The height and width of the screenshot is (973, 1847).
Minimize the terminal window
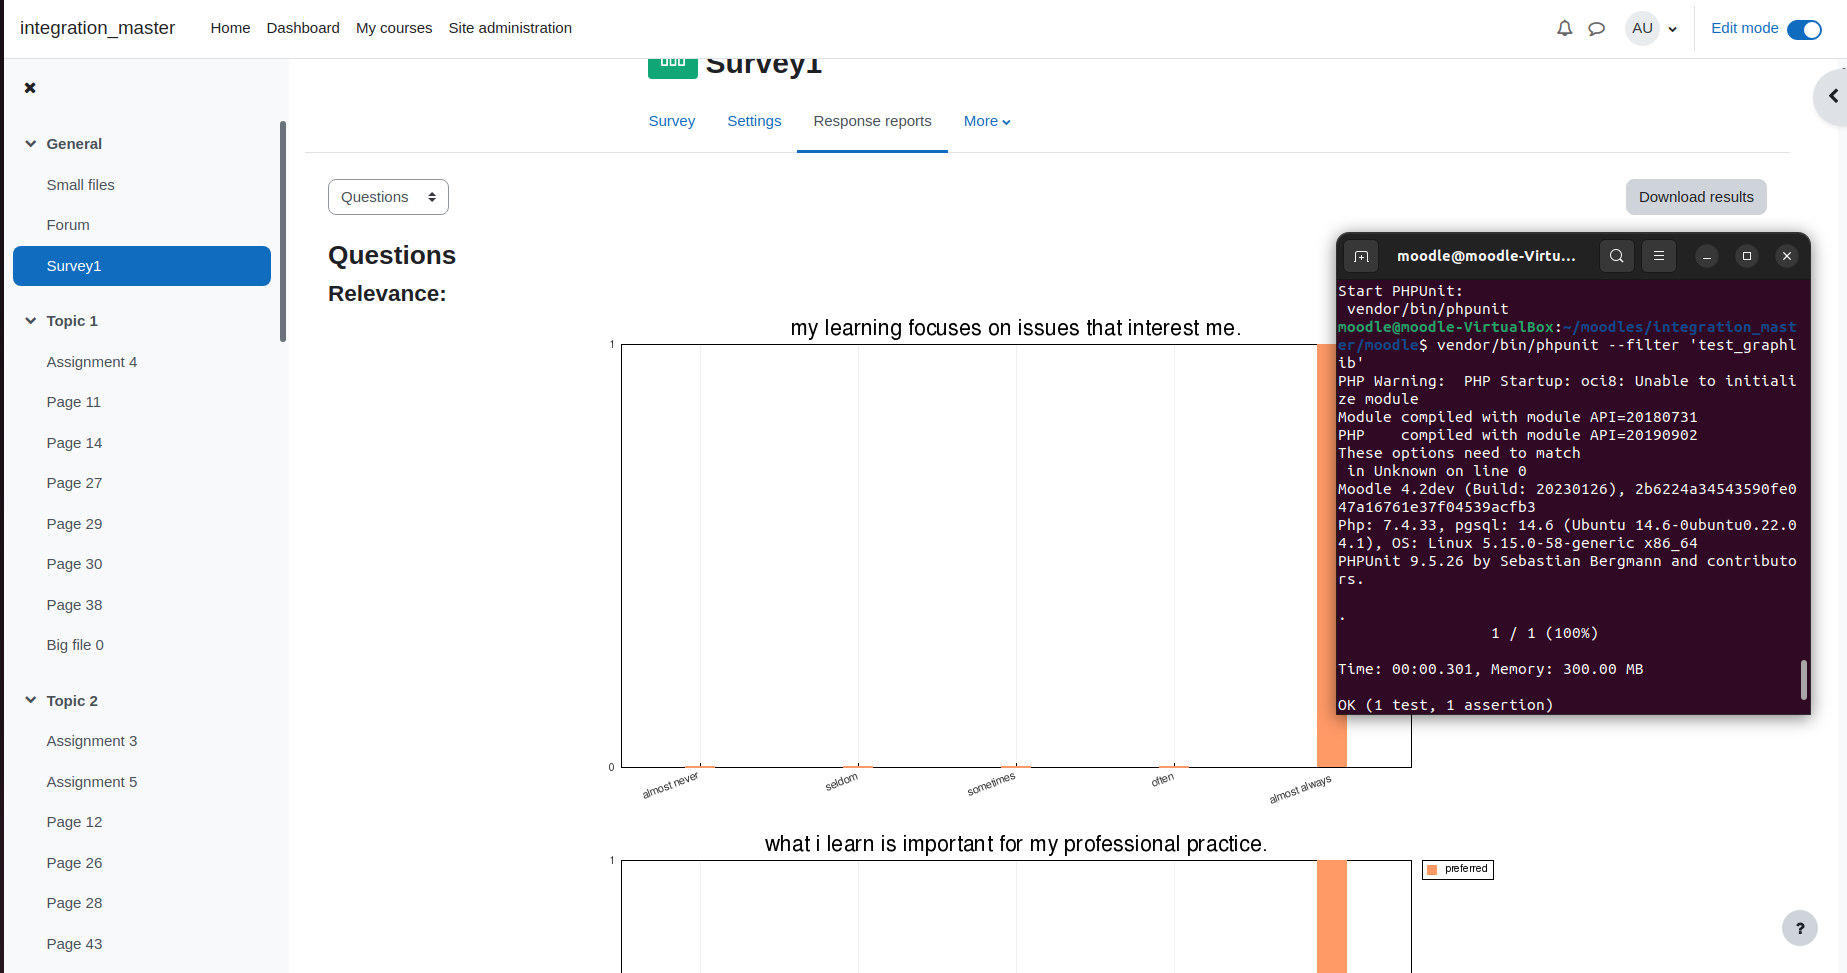[x=1707, y=257]
